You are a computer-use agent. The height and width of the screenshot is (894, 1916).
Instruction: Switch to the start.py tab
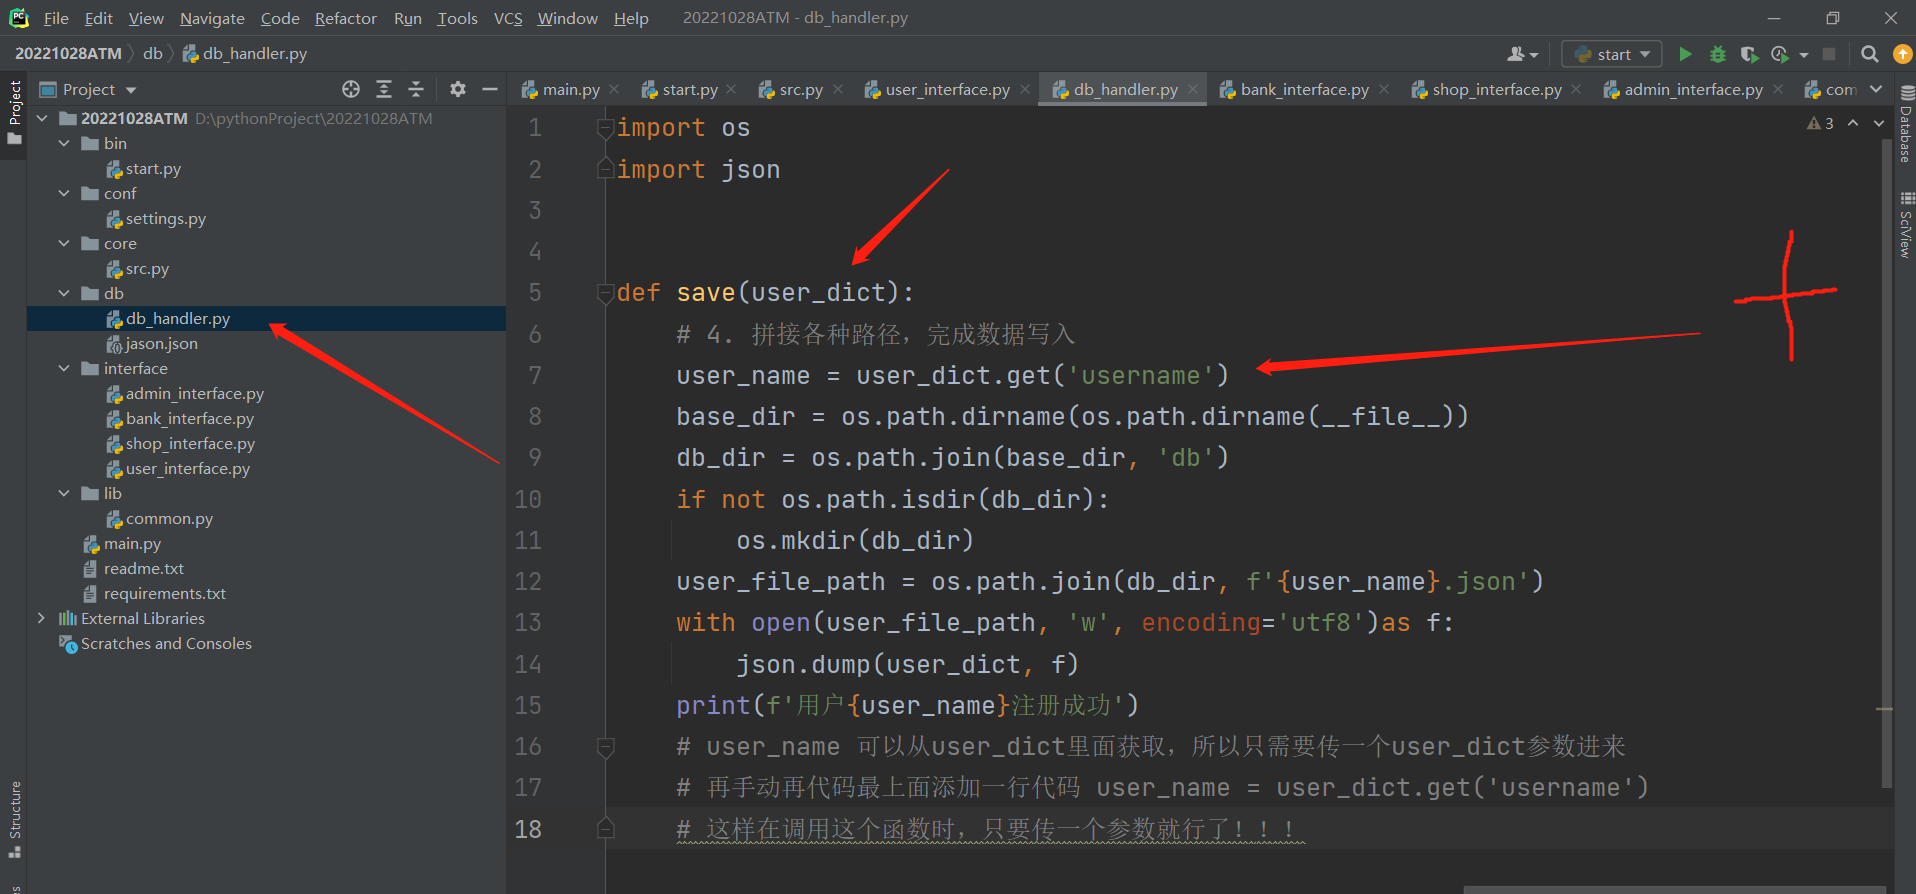tap(689, 89)
